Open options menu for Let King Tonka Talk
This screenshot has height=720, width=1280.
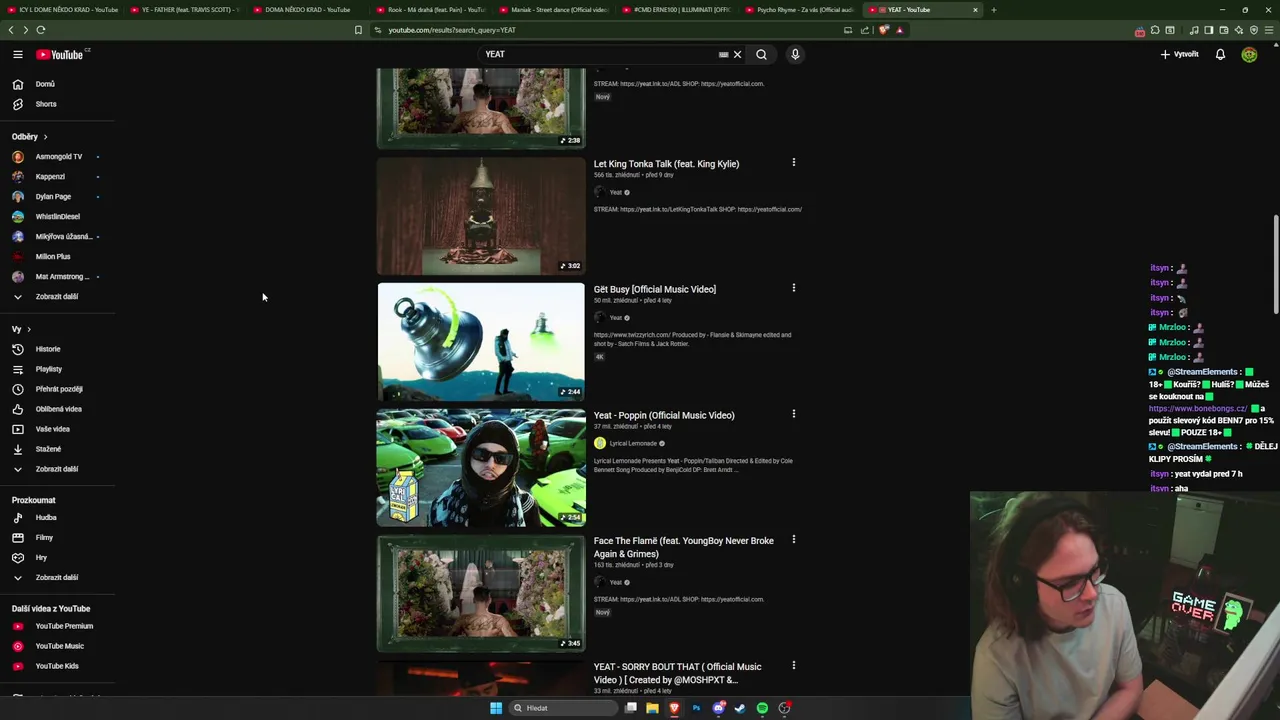(x=794, y=162)
